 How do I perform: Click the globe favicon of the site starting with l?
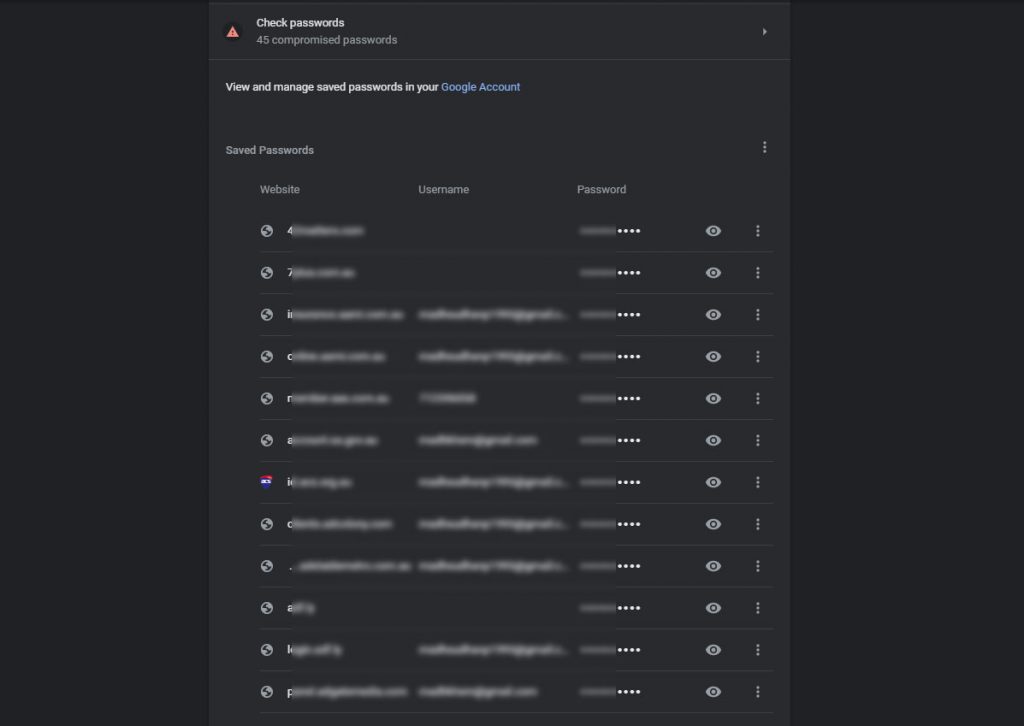266,650
